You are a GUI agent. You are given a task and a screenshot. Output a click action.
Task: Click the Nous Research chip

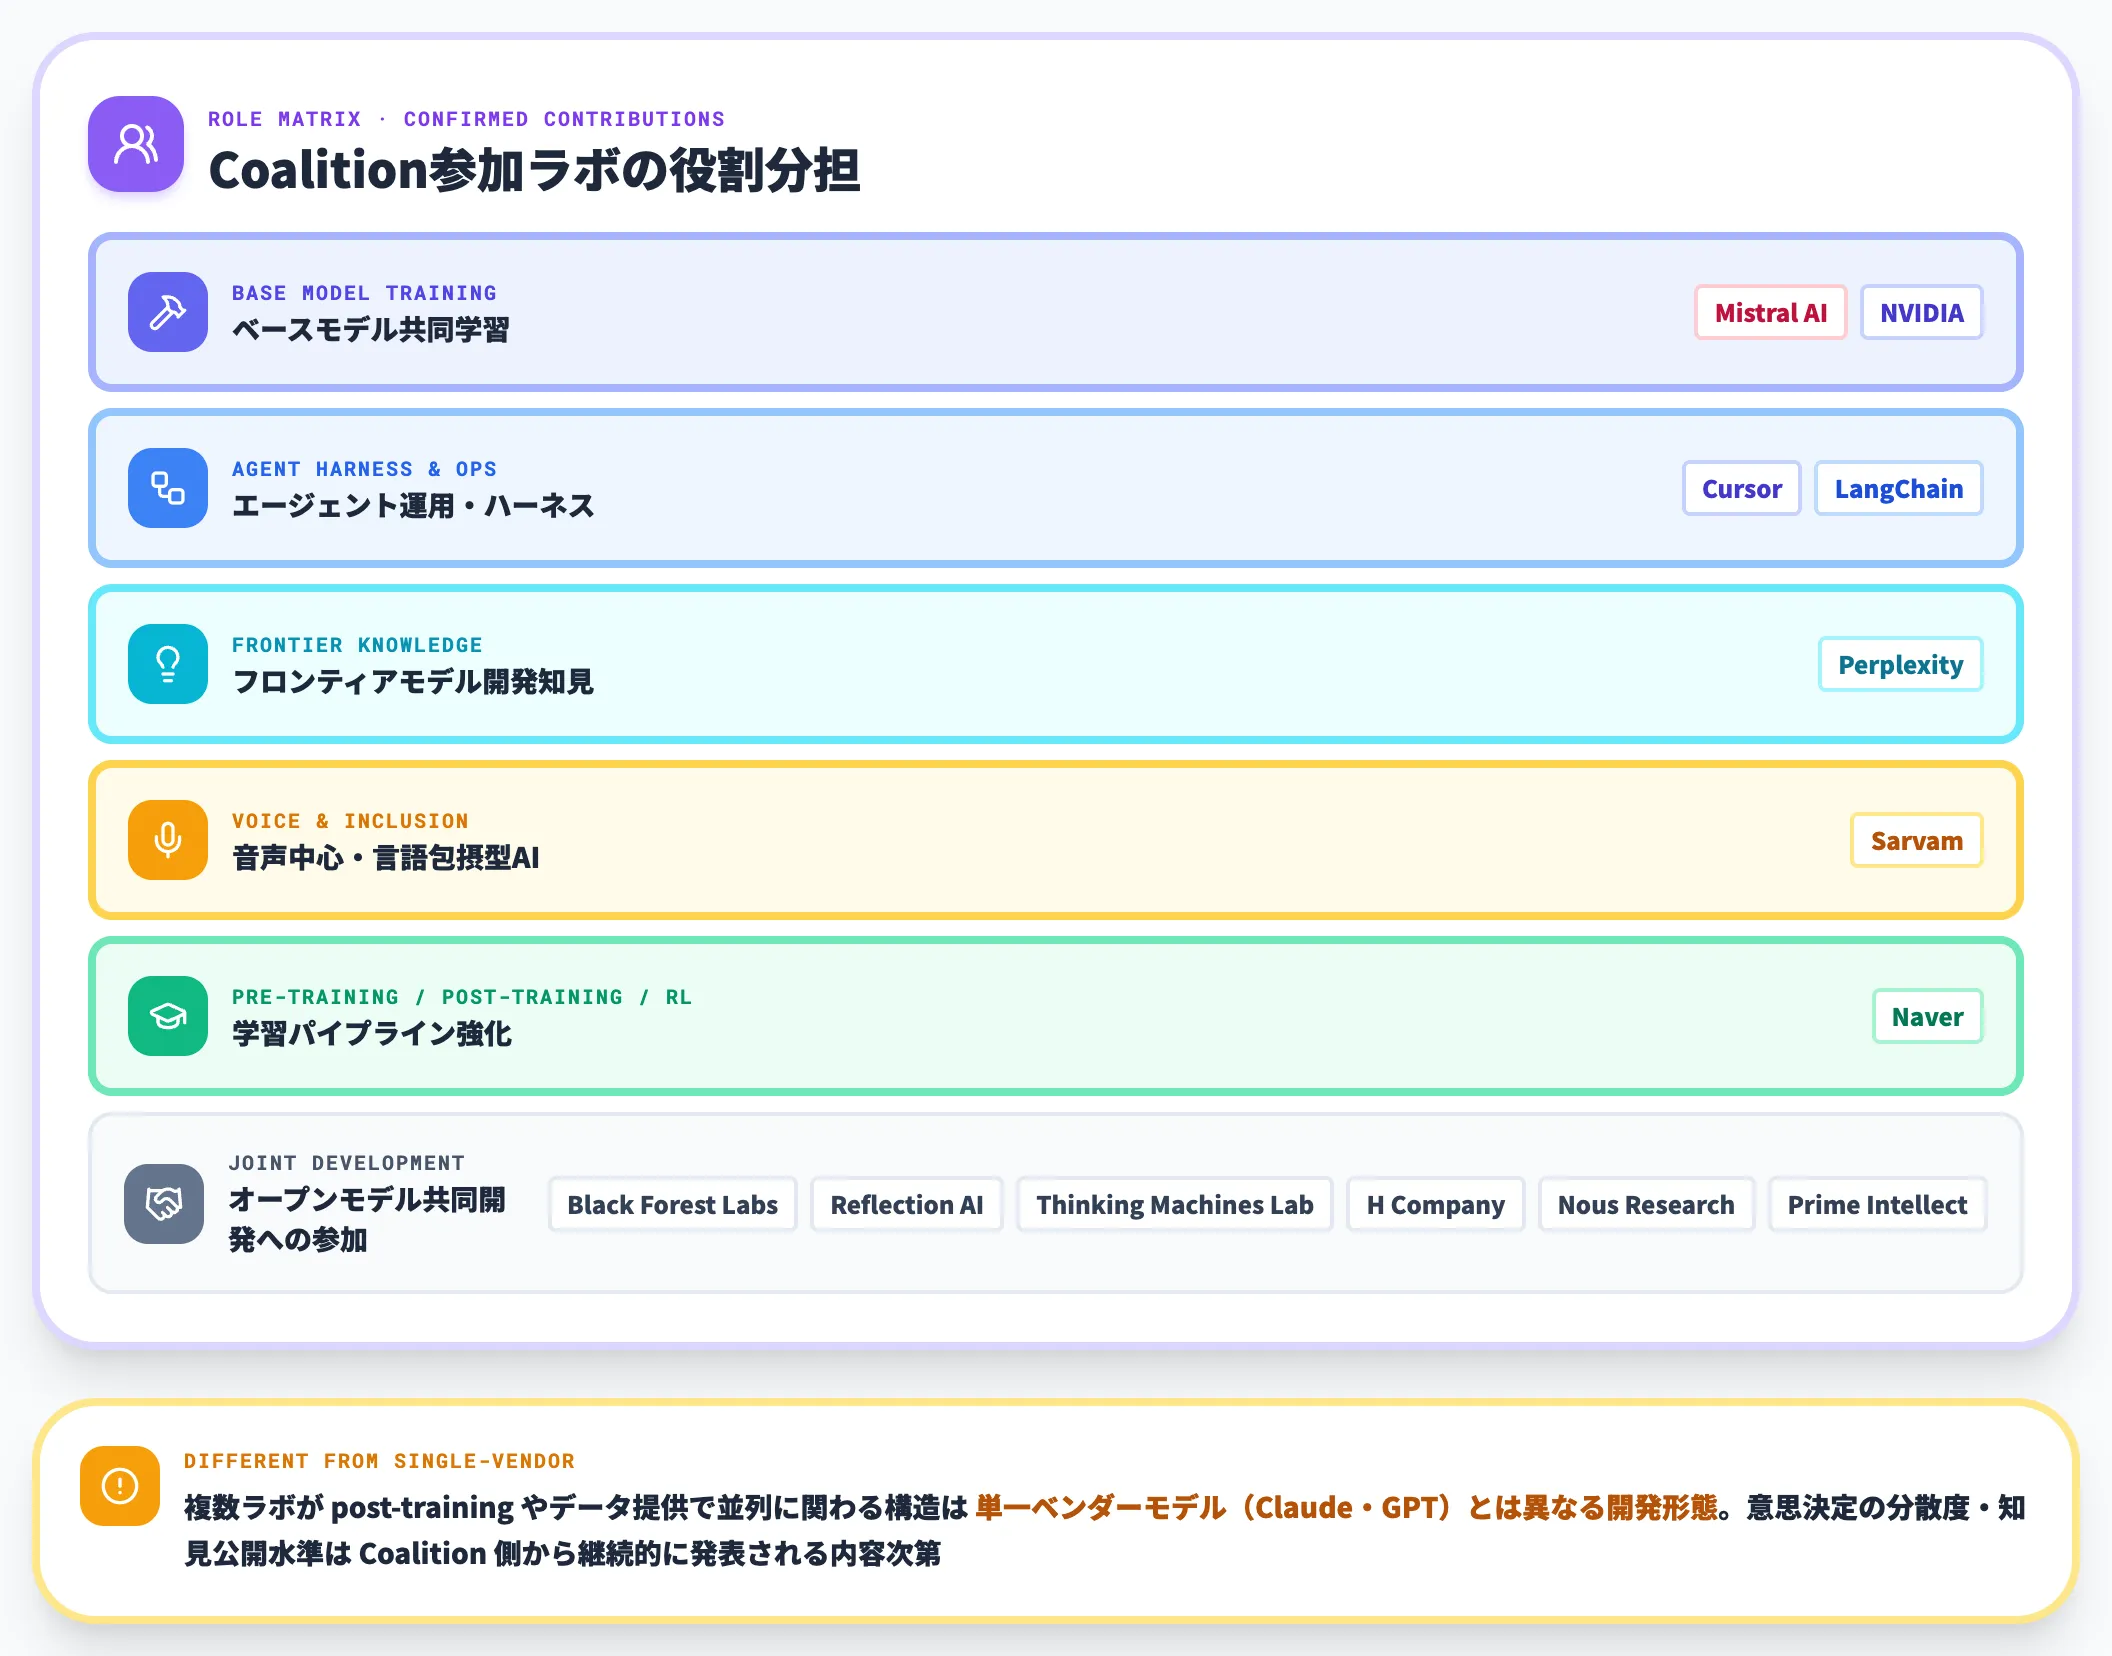(1646, 1205)
